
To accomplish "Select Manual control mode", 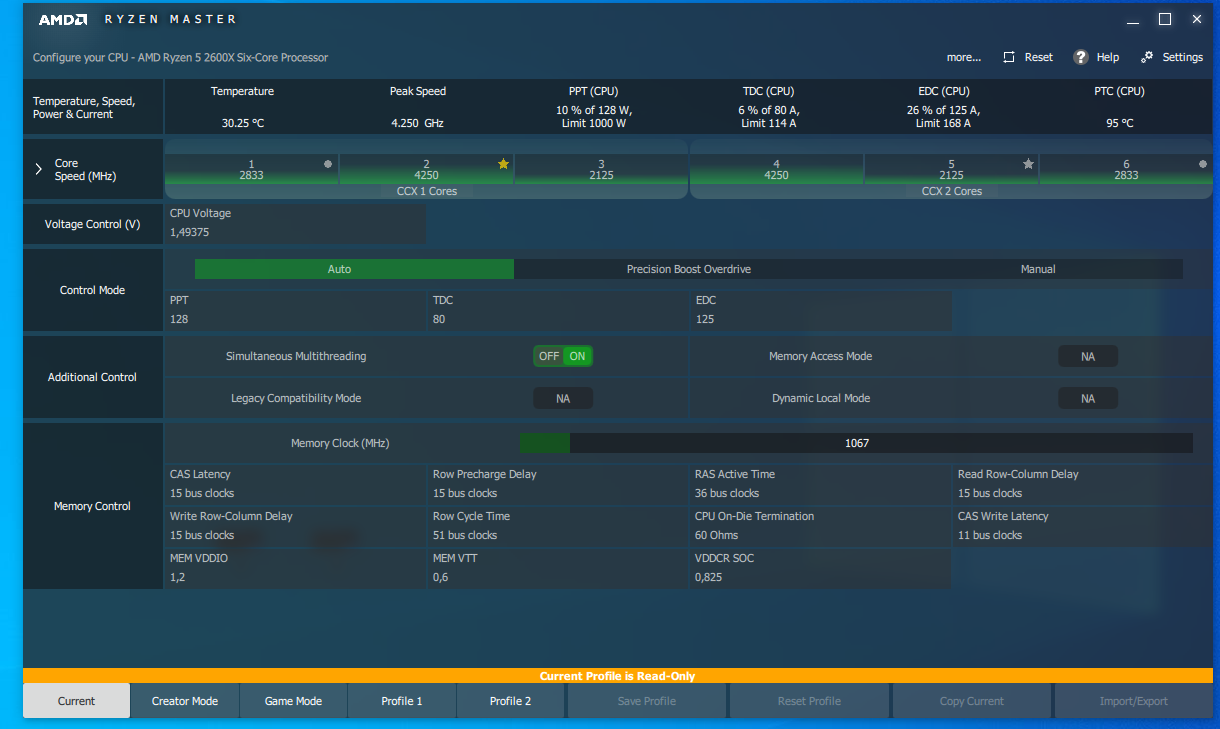I will point(1038,269).
